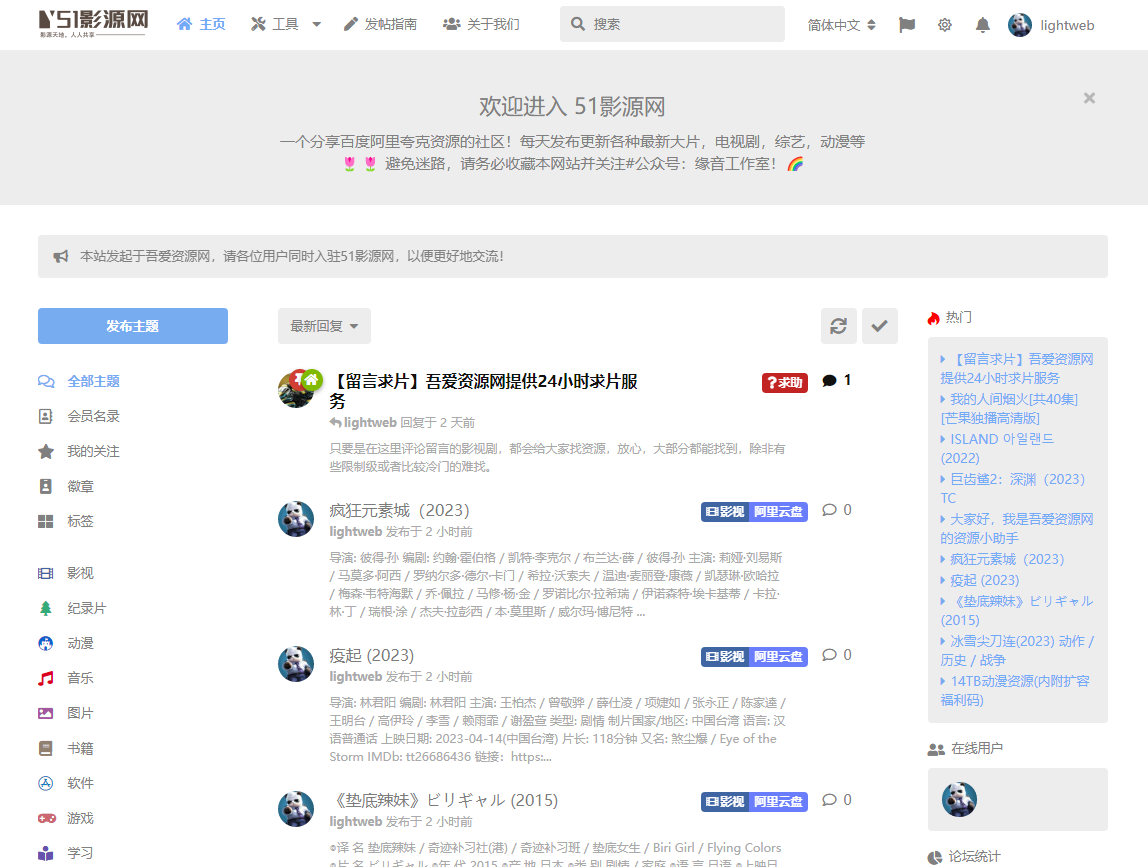
Task: Select the 书籍 books category
Action: [66, 749]
